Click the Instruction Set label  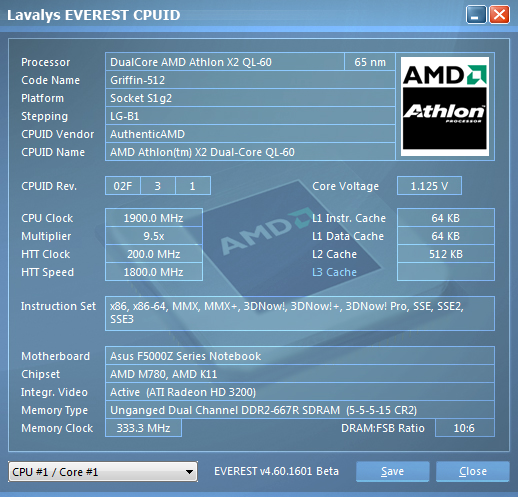click(58, 306)
